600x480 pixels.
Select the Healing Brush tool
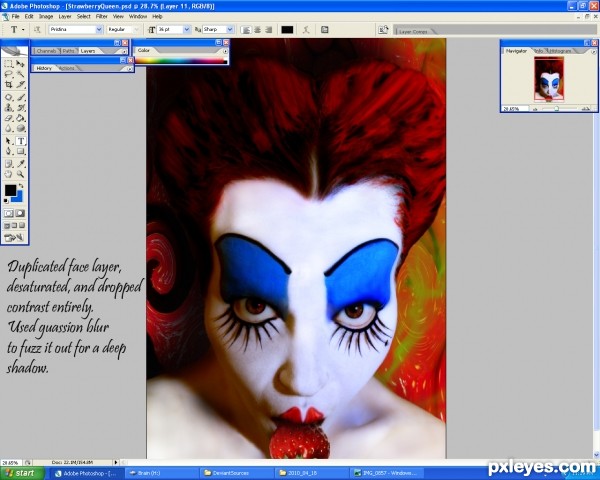(9, 98)
